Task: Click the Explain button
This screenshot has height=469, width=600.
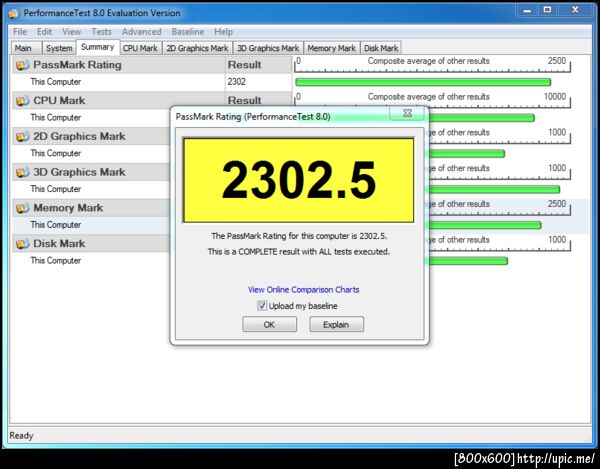Action: [336, 324]
